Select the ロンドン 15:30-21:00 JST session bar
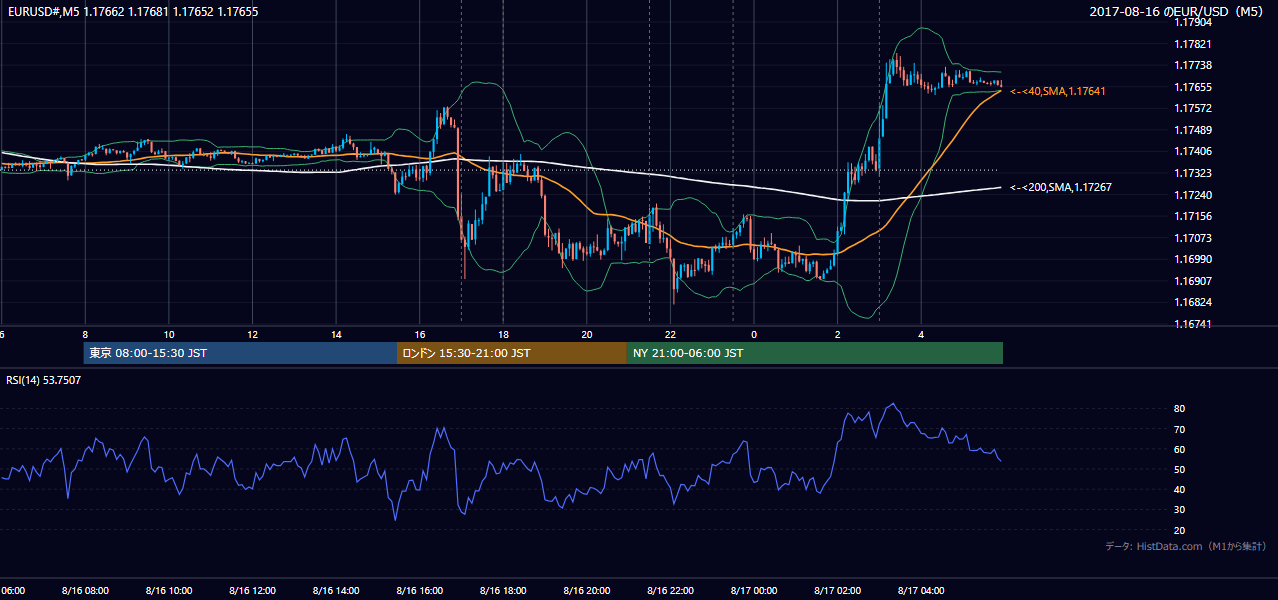 pyautogui.click(x=512, y=353)
